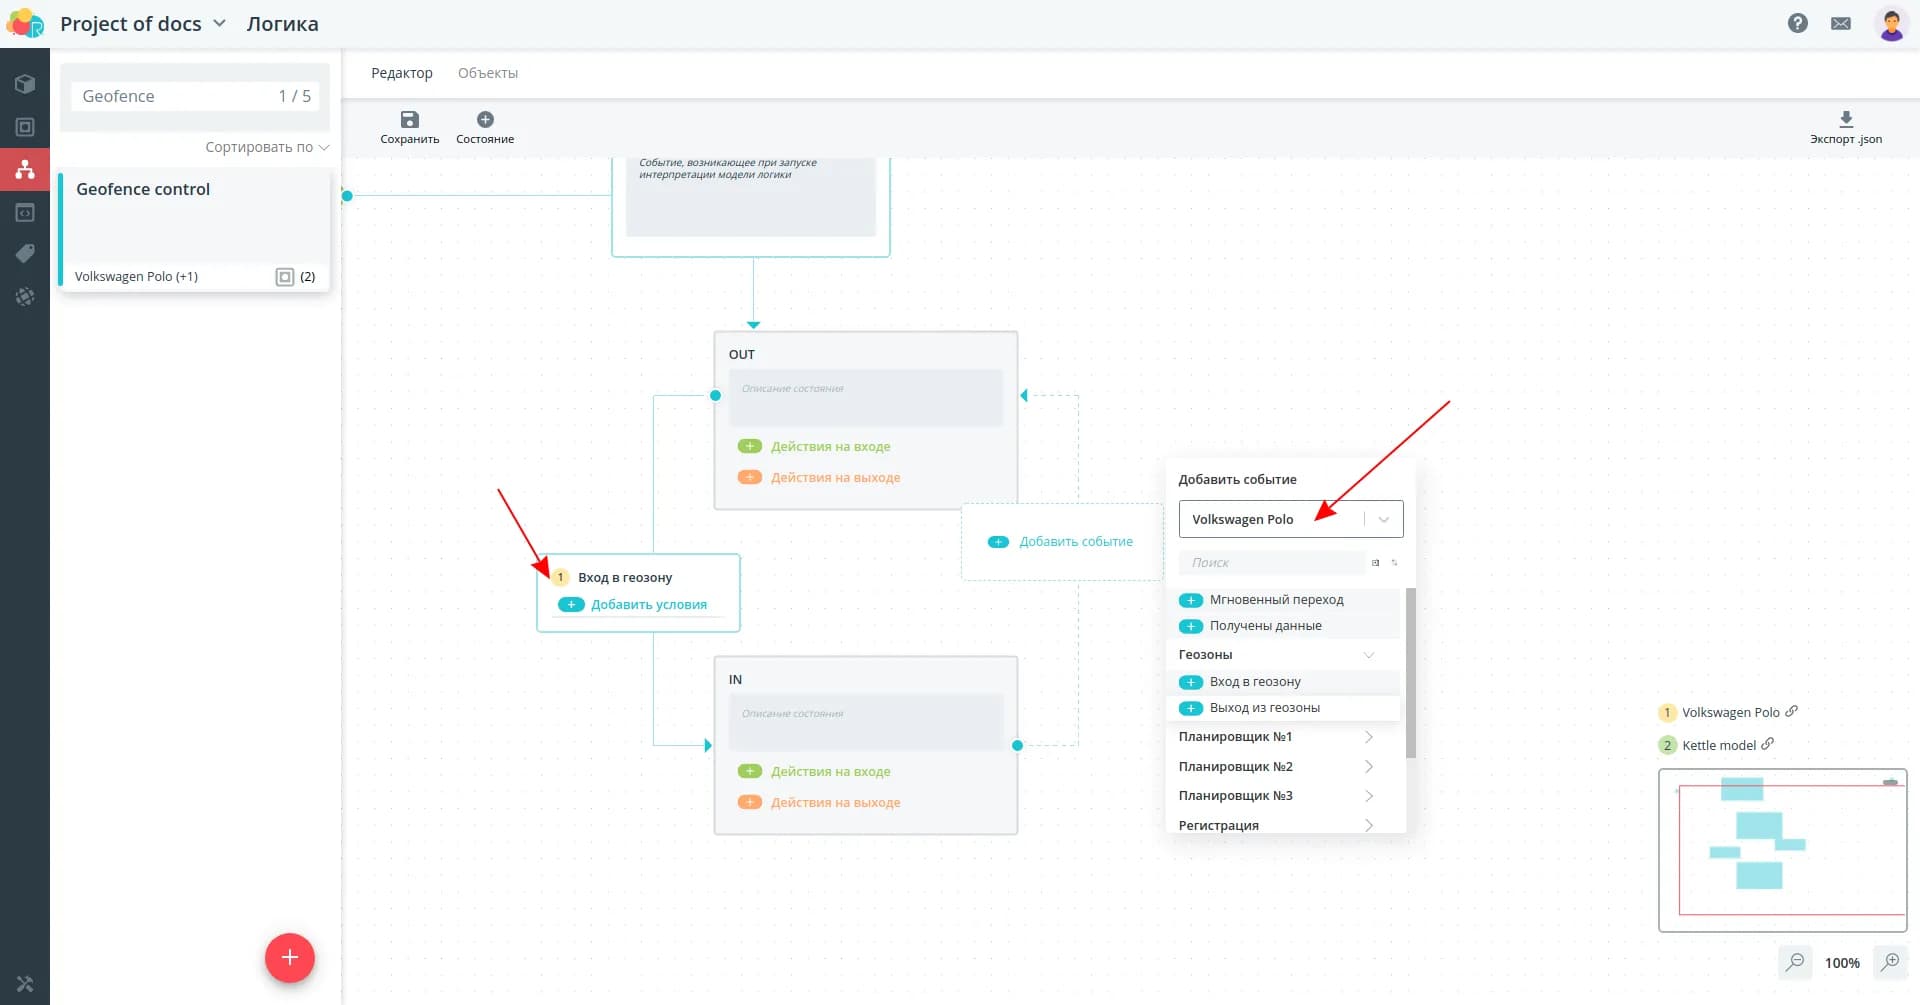Screen dimensions: 1920x1005
Task: Select the Редактор tab
Action: [x=401, y=73]
